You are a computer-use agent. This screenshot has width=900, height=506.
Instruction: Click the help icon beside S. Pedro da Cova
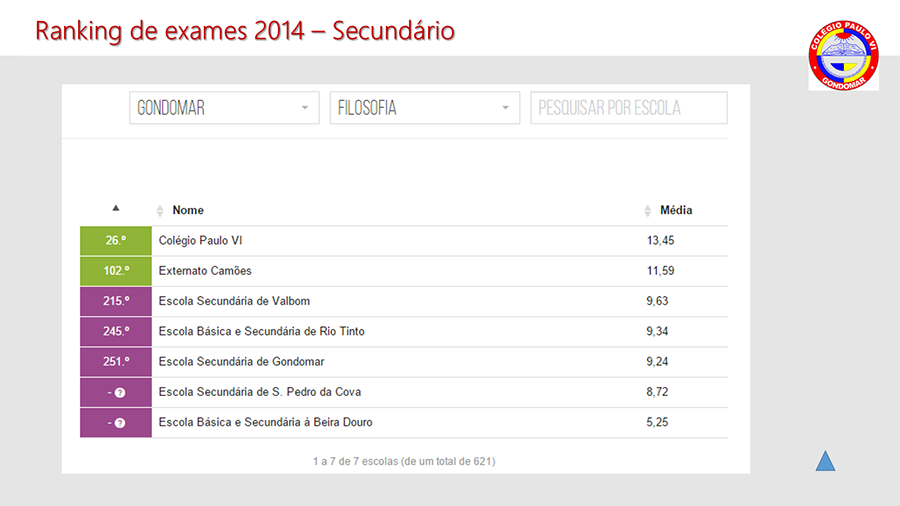120,392
